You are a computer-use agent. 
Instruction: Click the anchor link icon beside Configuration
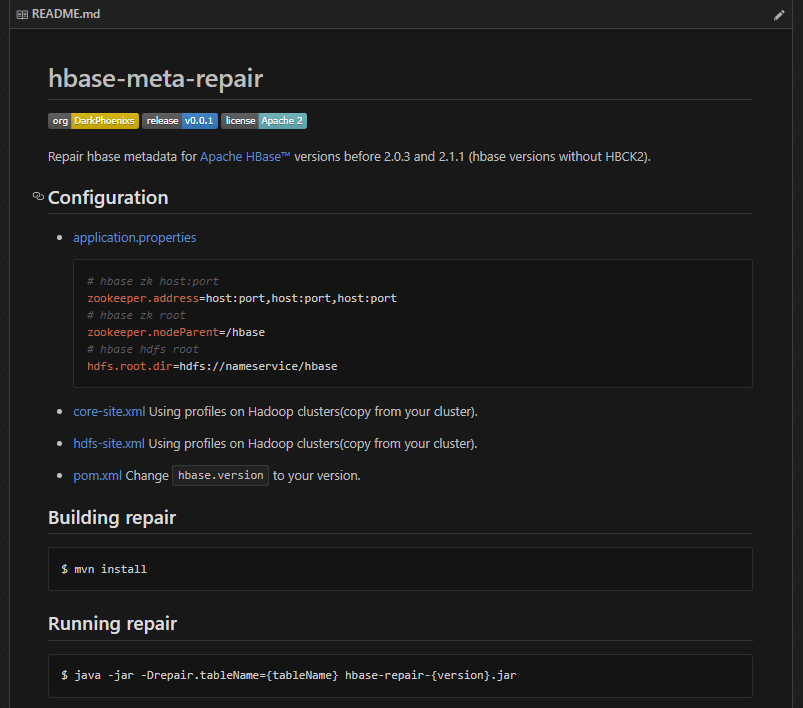pos(38,197)
